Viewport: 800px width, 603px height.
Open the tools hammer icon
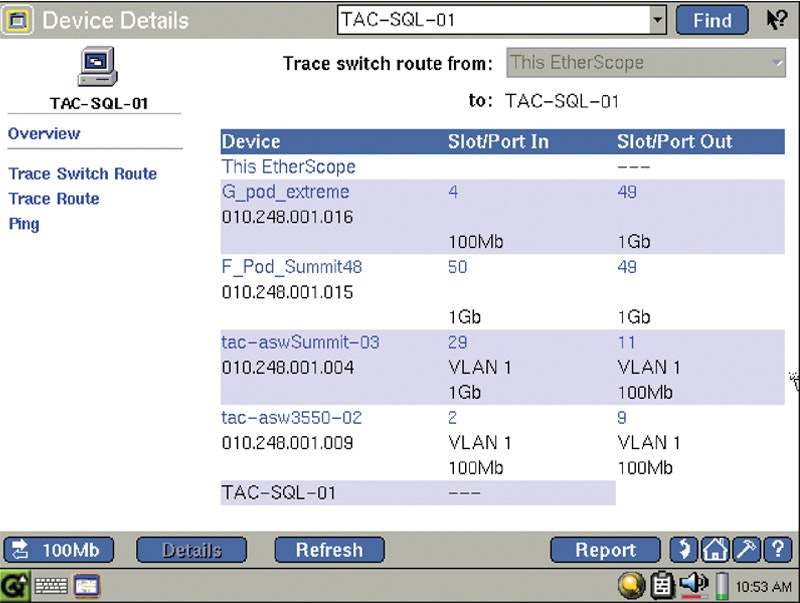click(x=747, y=550)
